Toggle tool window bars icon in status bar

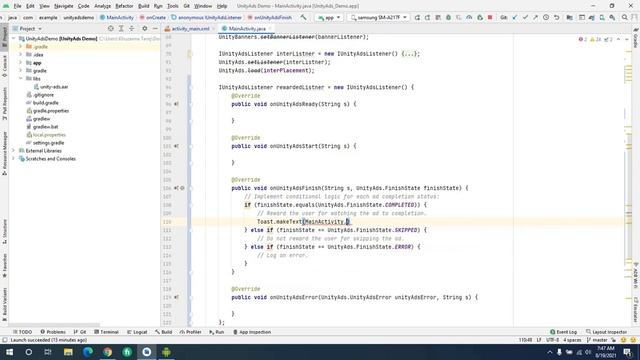5,340
